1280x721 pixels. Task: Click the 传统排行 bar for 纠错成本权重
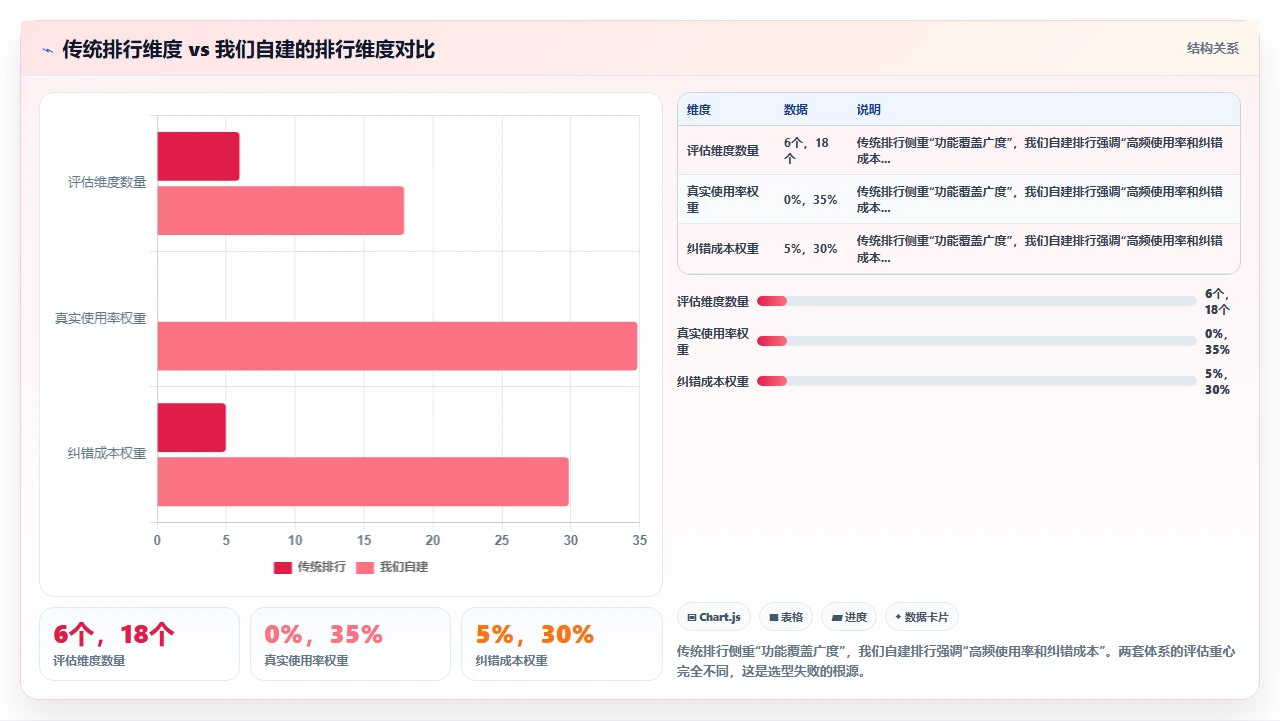tap(191, 428)
